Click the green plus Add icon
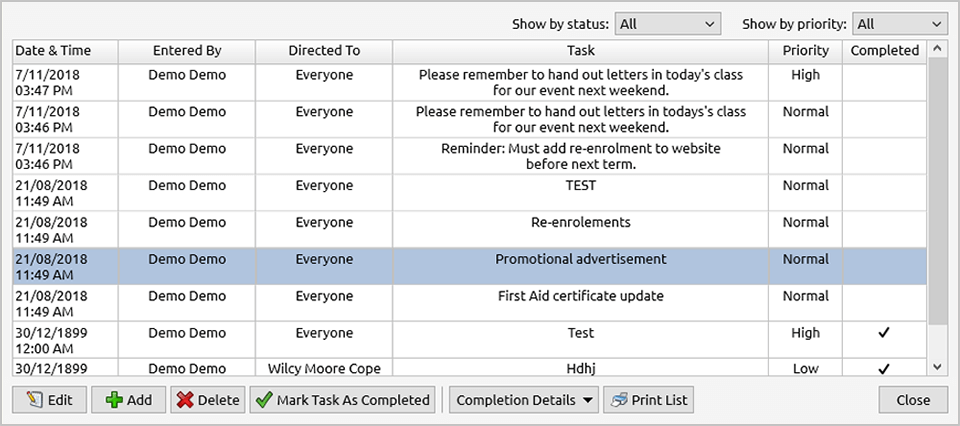This screenshot has height=426, width=960. pyautogui.click(x=114, y=400)
